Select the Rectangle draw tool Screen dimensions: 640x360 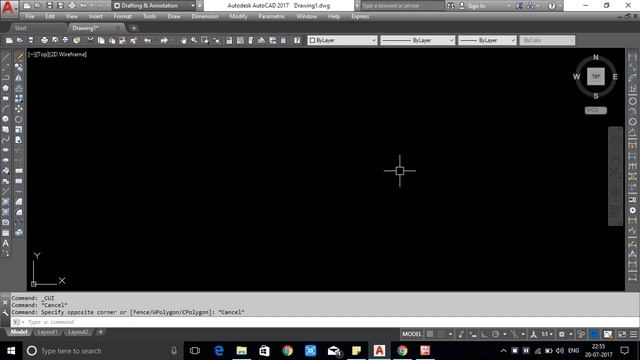coord(5,98)
